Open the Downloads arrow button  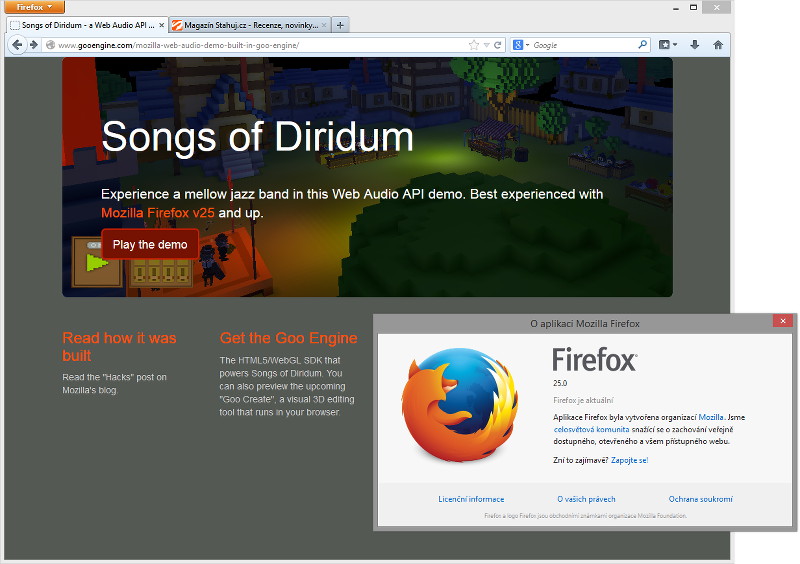pyautogui.click(x=694, y=45)
